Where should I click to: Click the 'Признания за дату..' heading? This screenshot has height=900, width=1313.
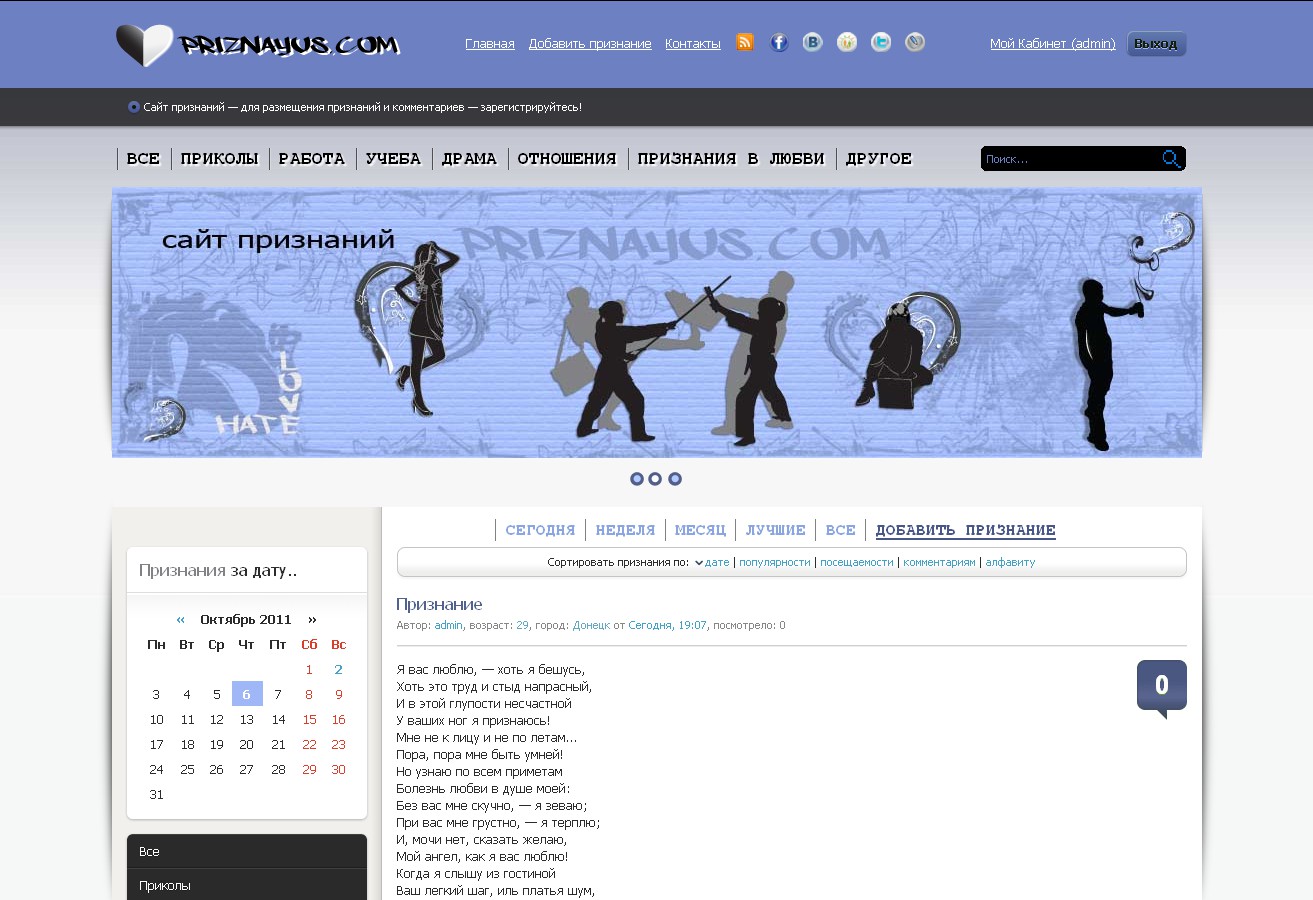point(218,571)
